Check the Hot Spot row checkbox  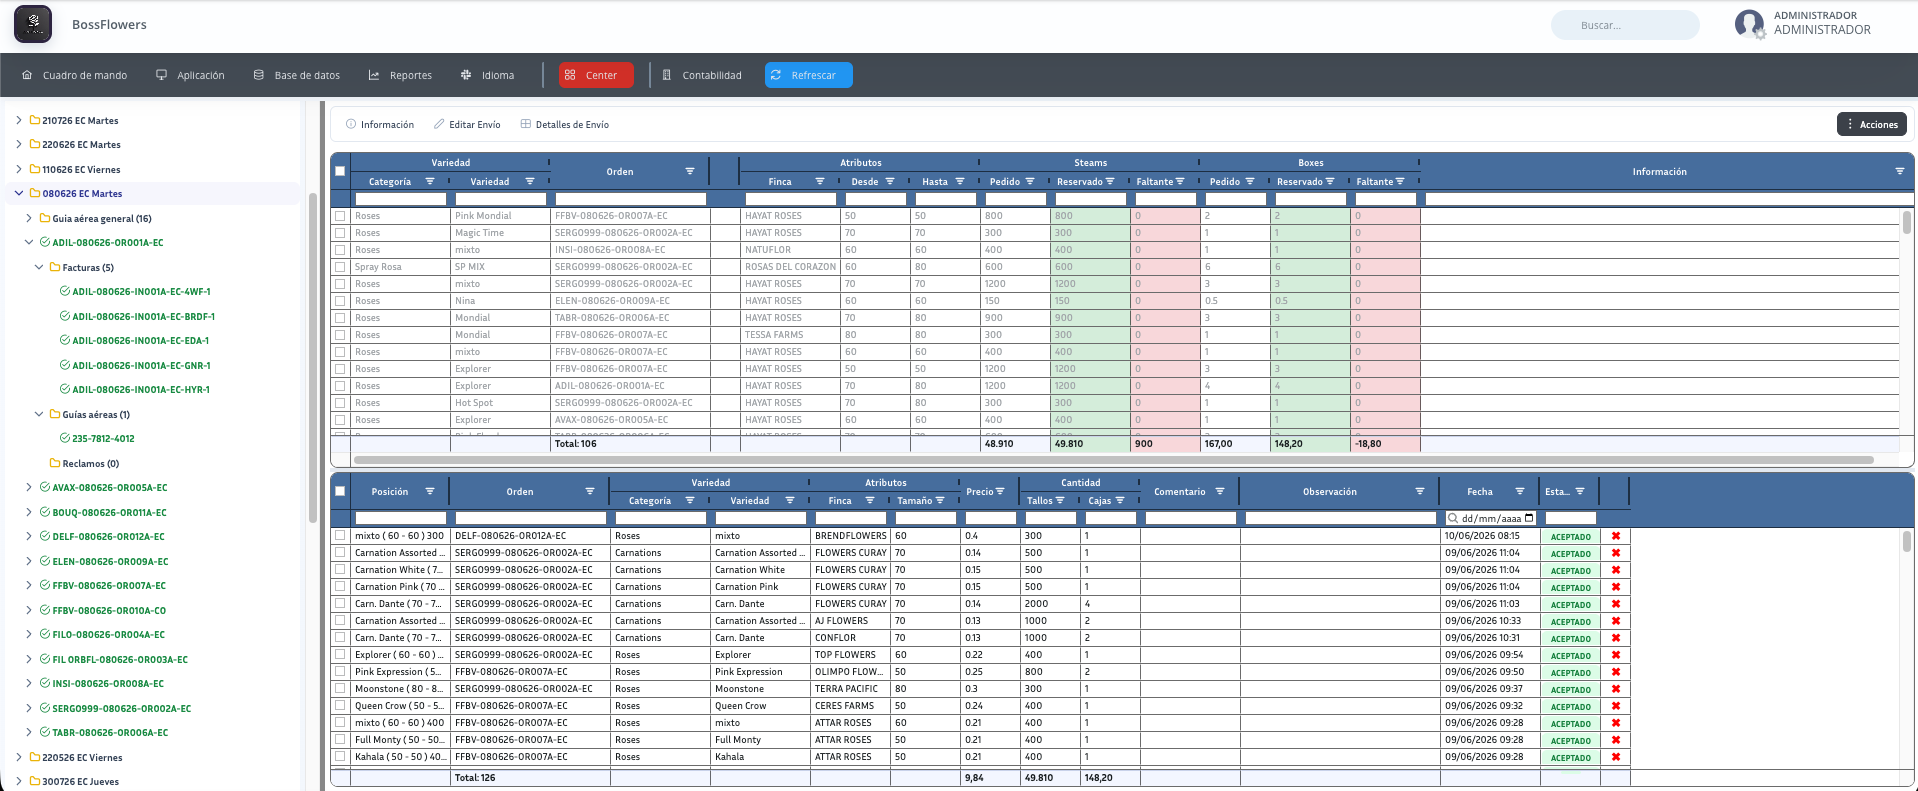pyautogui.click(x=340, y=403)
